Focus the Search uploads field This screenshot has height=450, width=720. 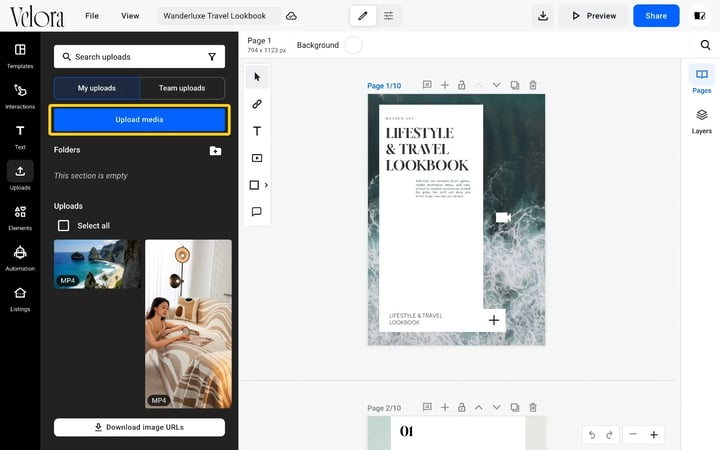139,56
